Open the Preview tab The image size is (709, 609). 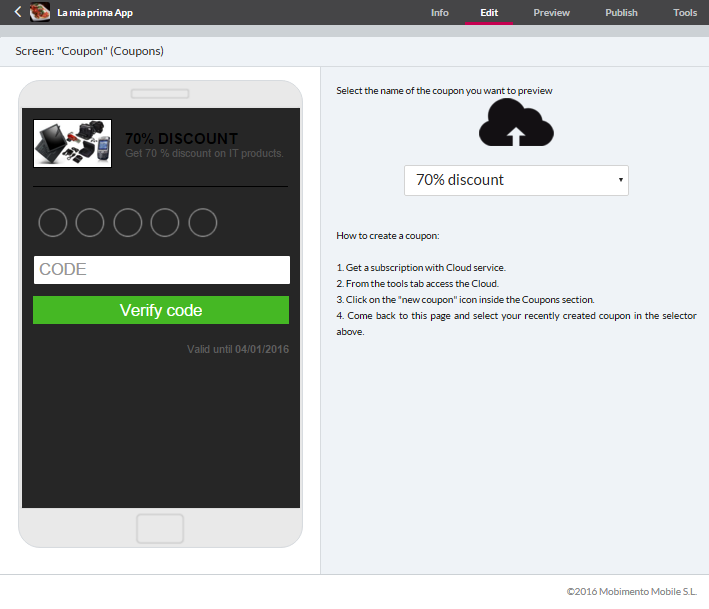[551, 13]
